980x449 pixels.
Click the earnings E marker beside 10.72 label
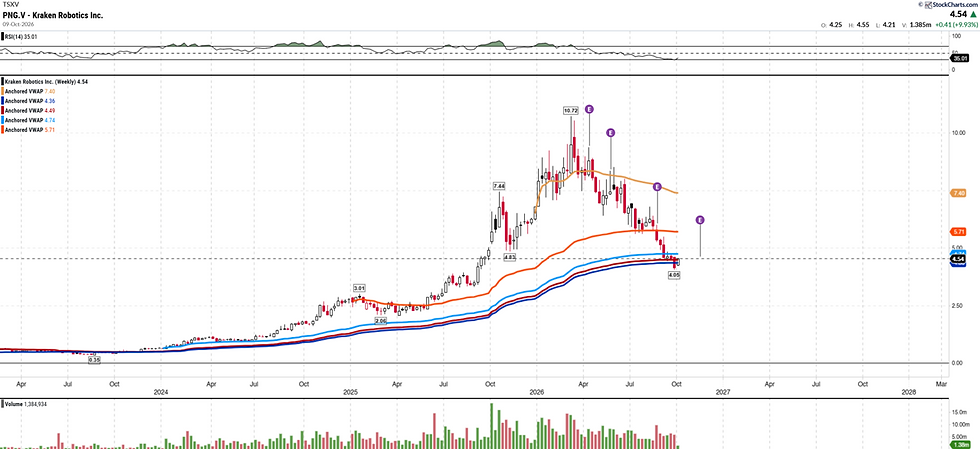click(x=589, y=109)
